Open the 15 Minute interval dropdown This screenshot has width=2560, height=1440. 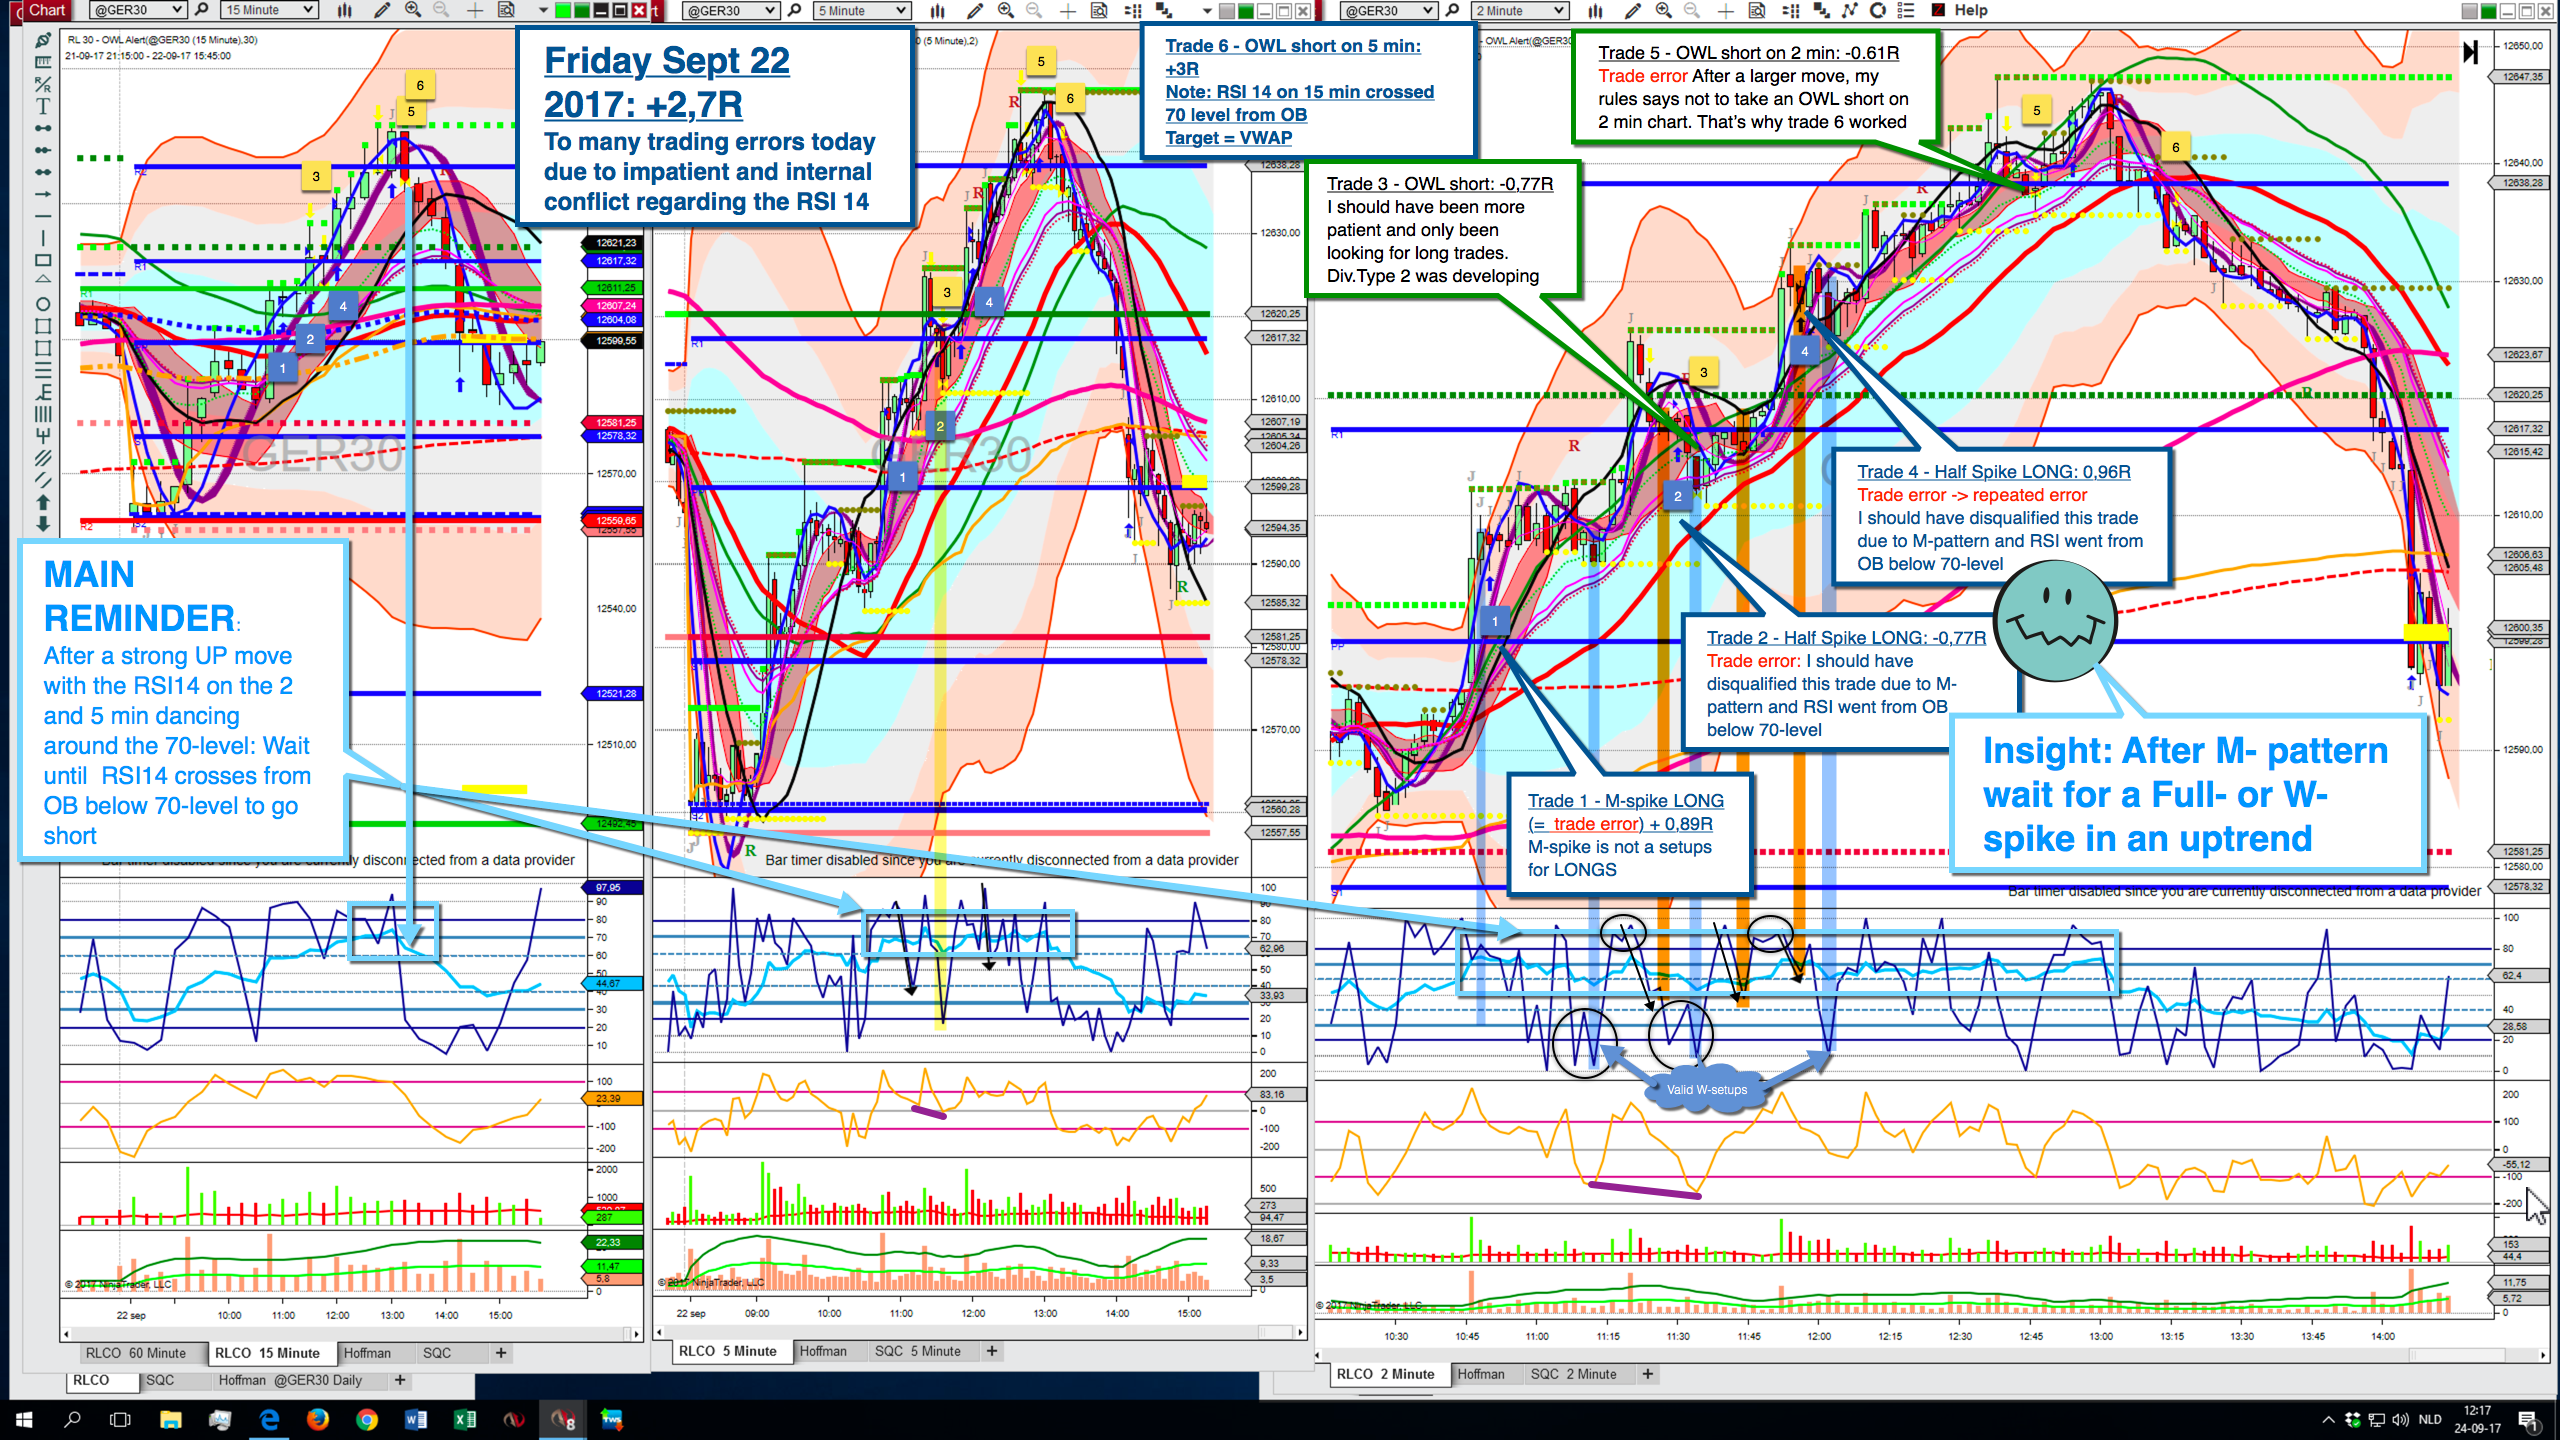269,10
